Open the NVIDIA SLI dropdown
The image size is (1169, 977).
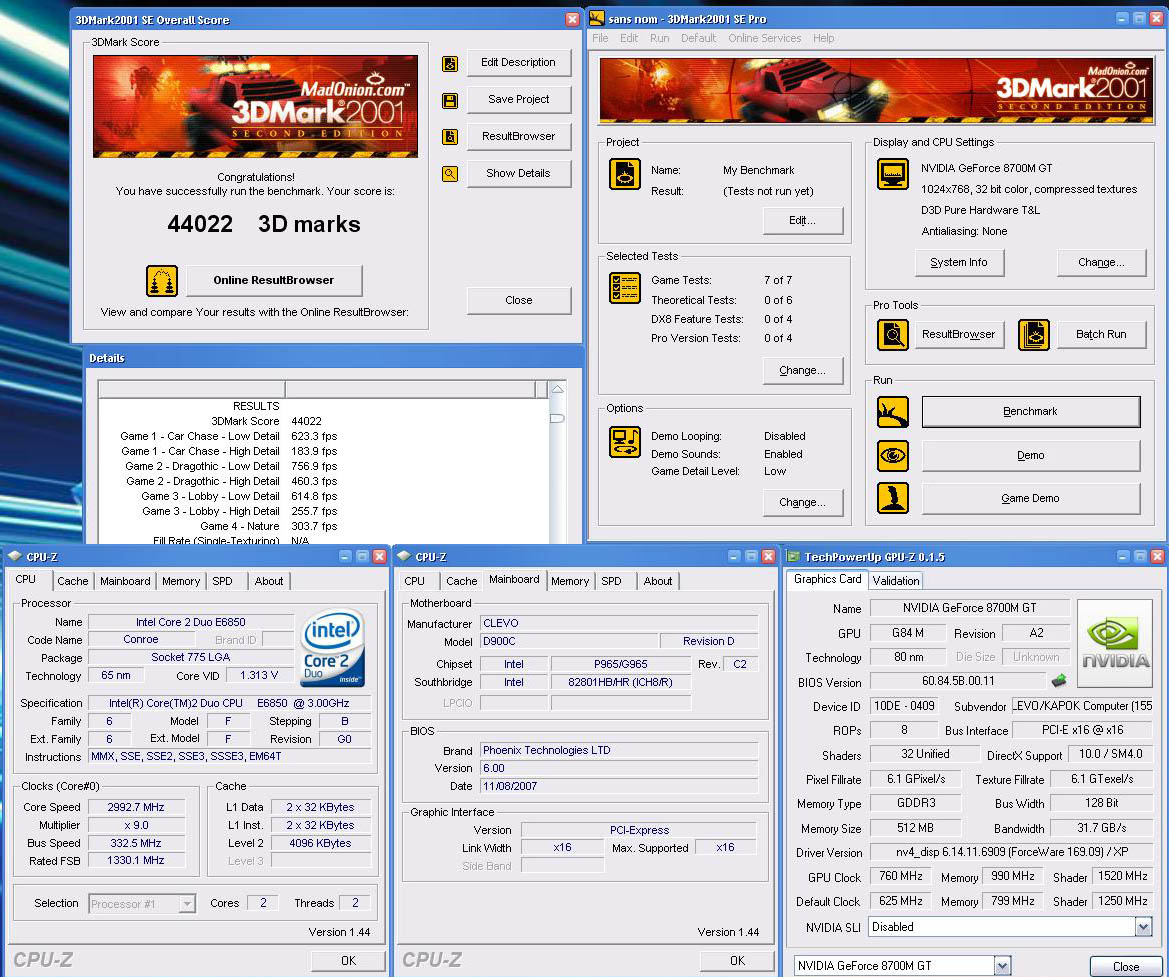[x=1144, y=927]
